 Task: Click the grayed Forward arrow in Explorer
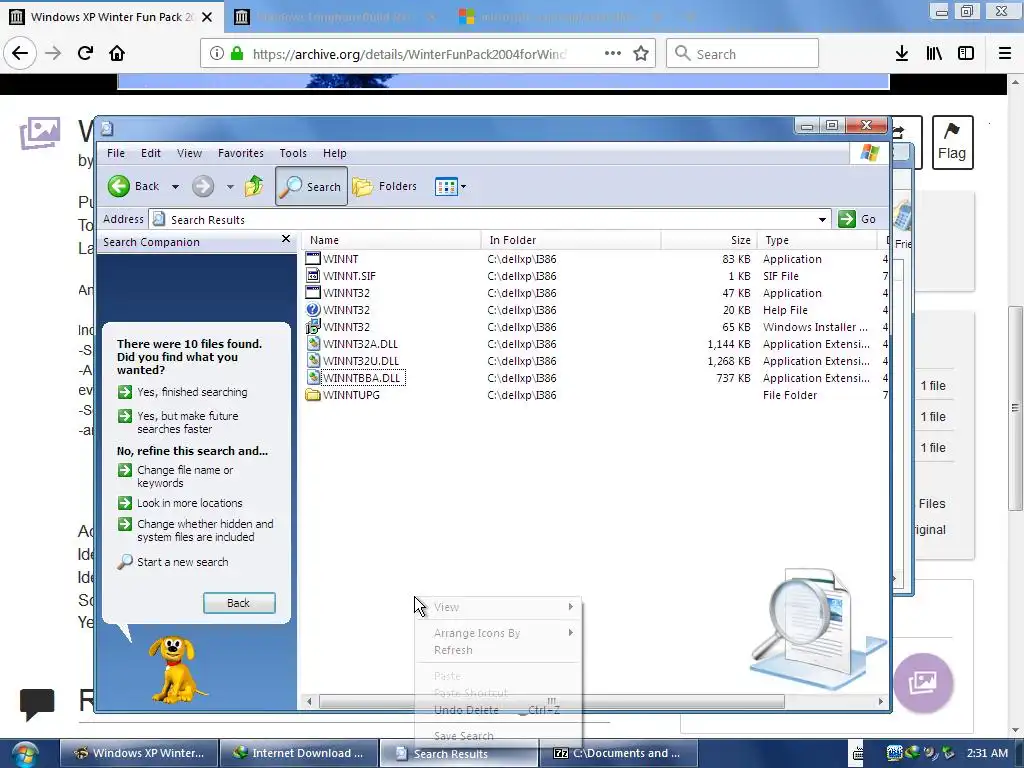pos(203,186)
